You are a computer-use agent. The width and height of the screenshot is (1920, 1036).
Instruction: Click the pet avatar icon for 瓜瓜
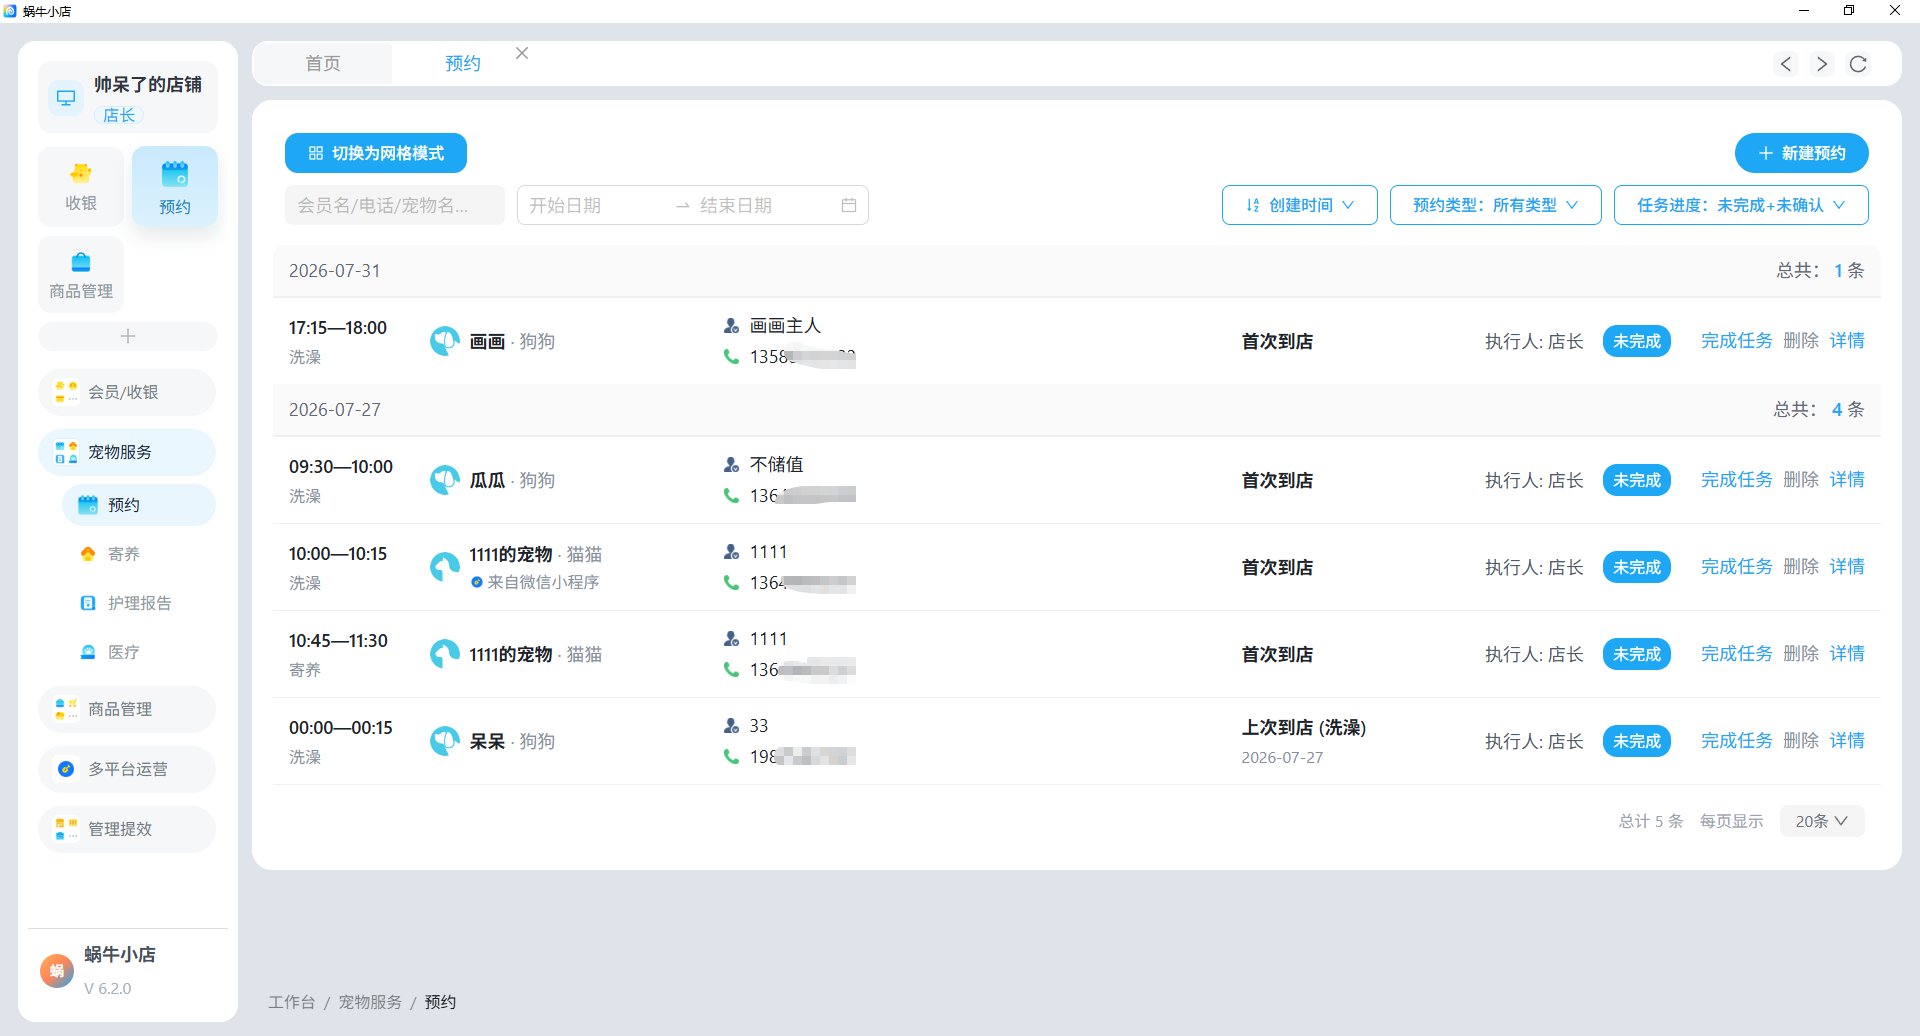click(445, 480)
